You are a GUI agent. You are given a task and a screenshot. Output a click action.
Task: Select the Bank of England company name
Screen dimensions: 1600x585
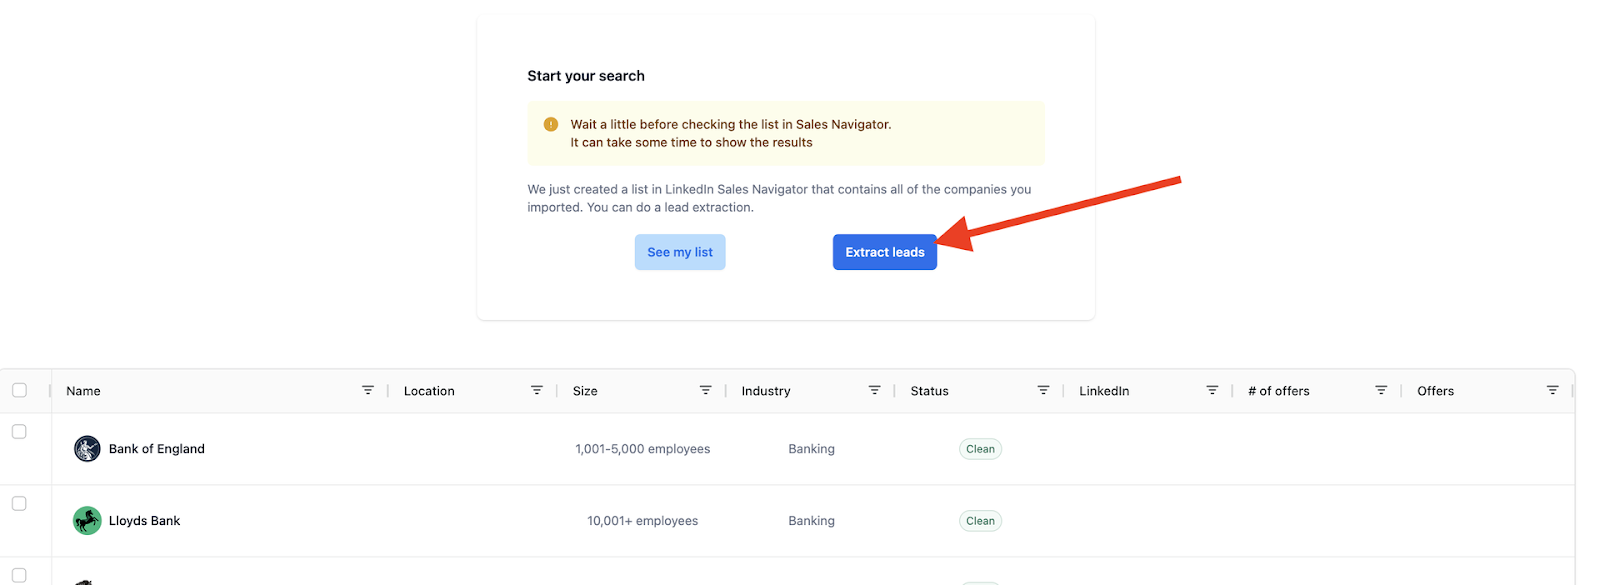click(157, 449)
